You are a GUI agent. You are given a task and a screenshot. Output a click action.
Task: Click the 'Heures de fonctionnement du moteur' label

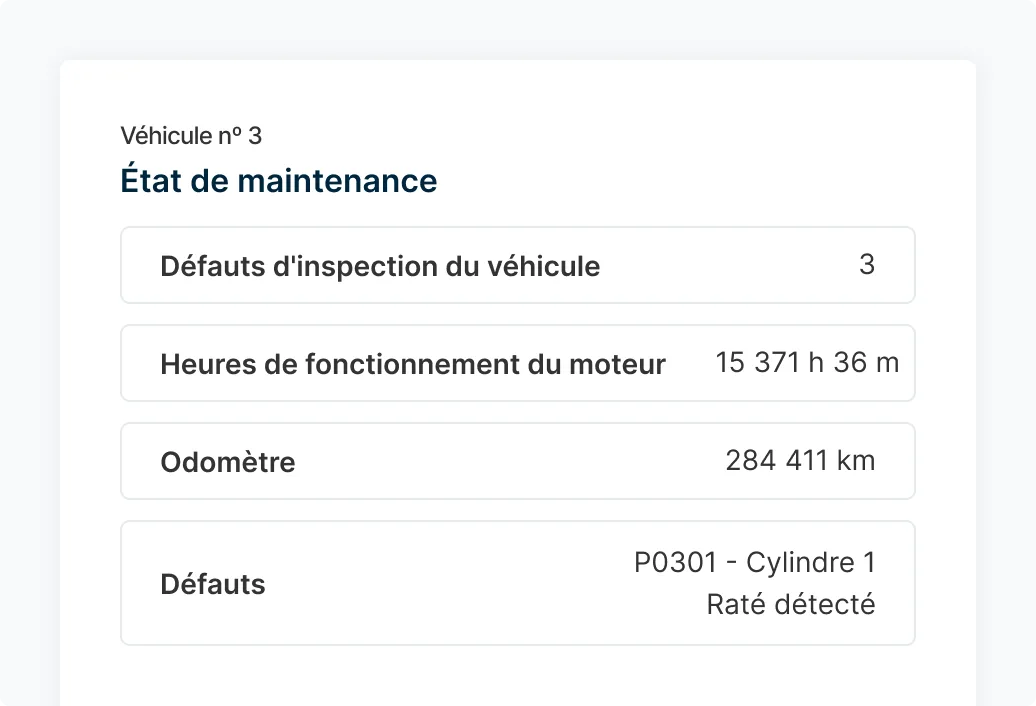412,364
